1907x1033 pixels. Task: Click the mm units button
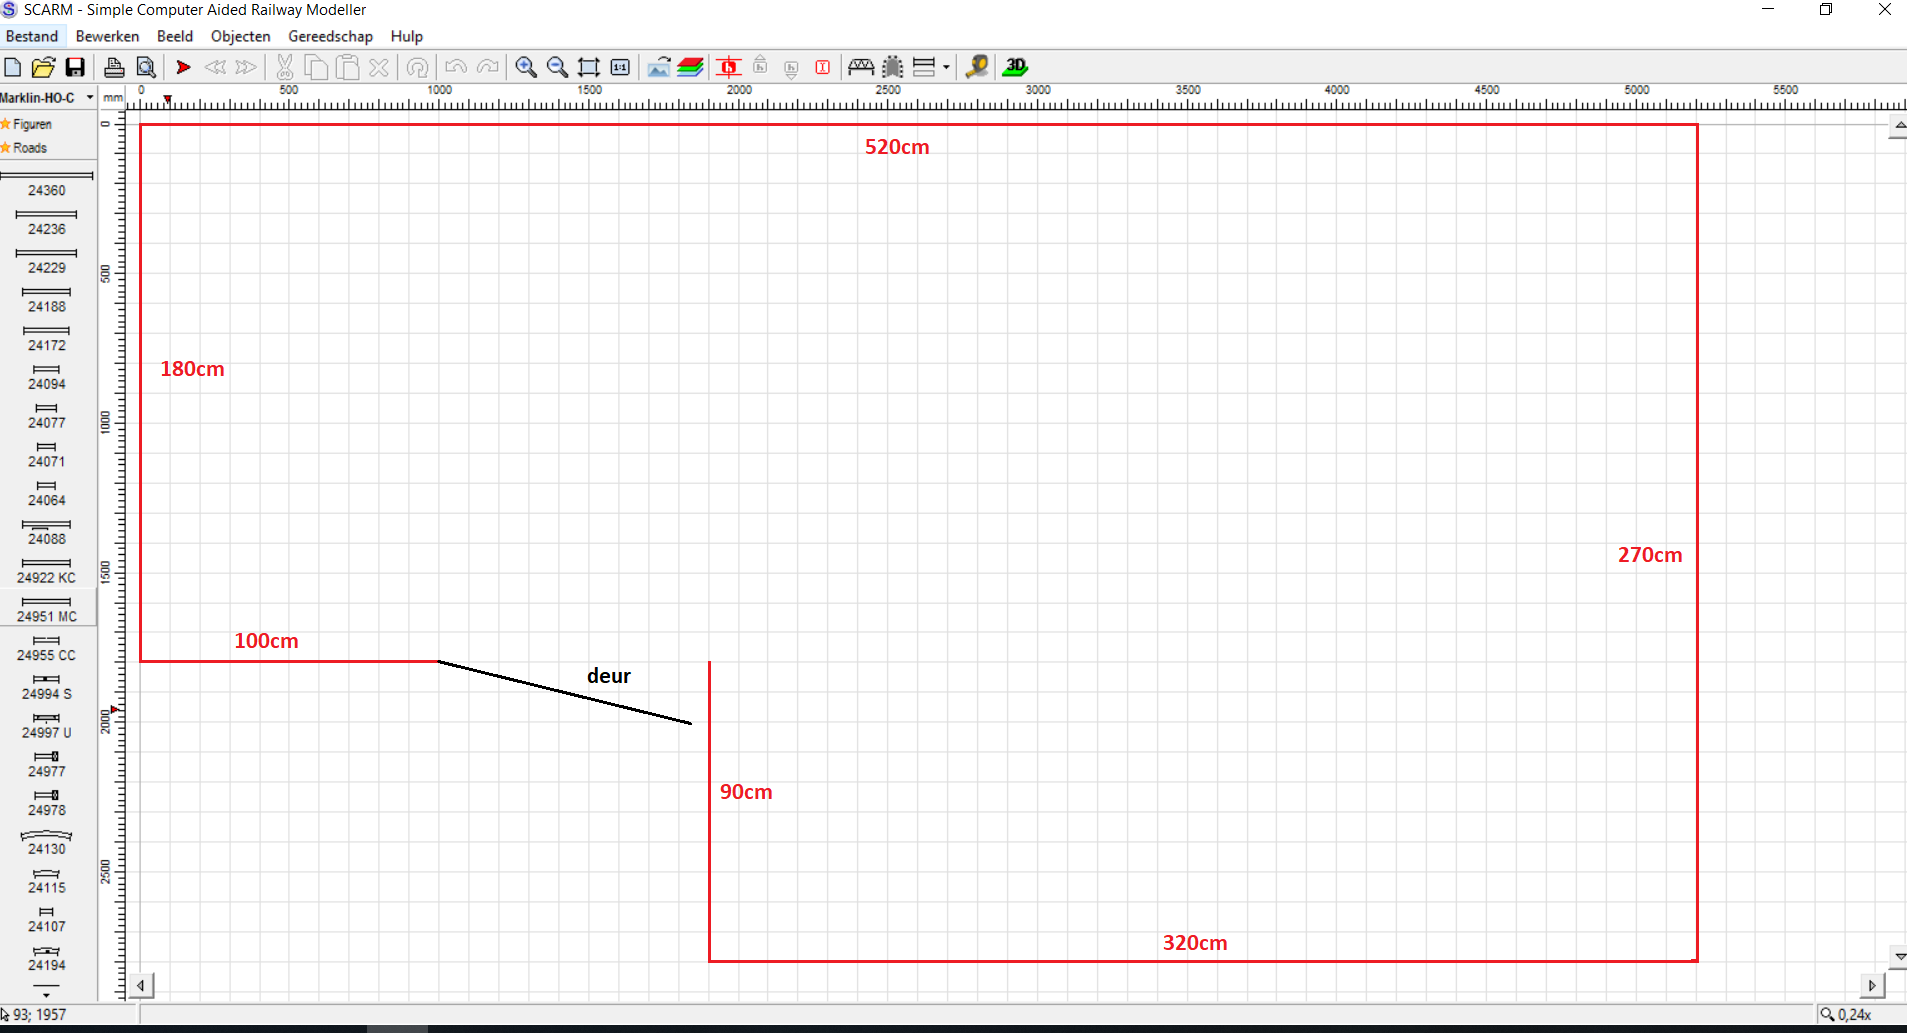point(113,97)
